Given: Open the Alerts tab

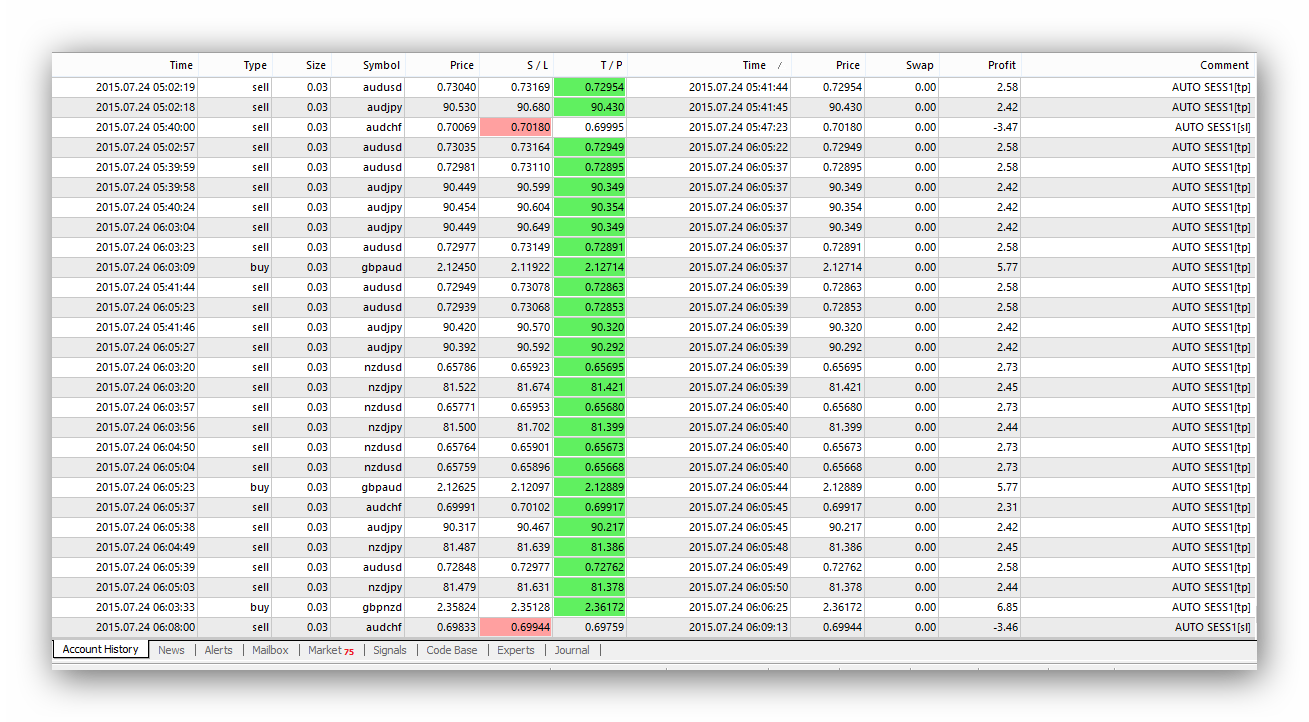Looking at the screenshot, I should tap(218, 650).
